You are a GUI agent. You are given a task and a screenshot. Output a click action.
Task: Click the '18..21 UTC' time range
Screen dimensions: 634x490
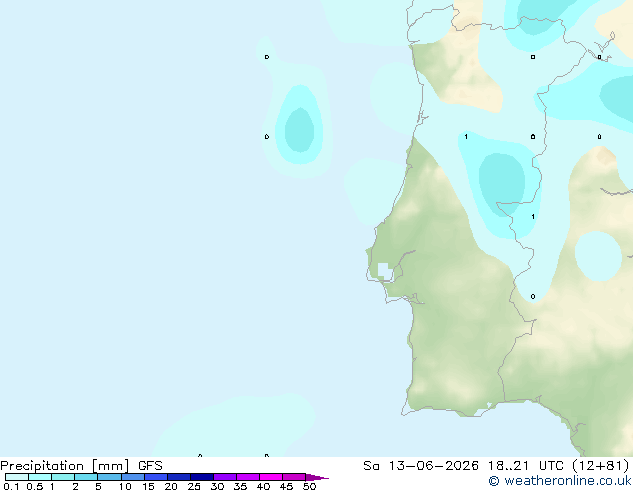[526, 466]
